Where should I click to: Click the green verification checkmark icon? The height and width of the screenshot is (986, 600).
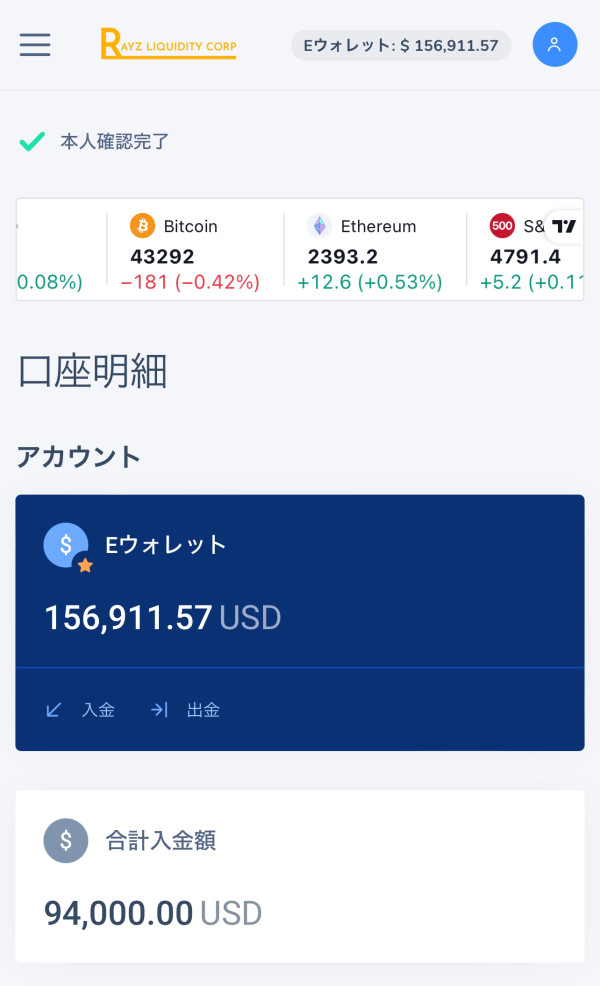point(32,141)
